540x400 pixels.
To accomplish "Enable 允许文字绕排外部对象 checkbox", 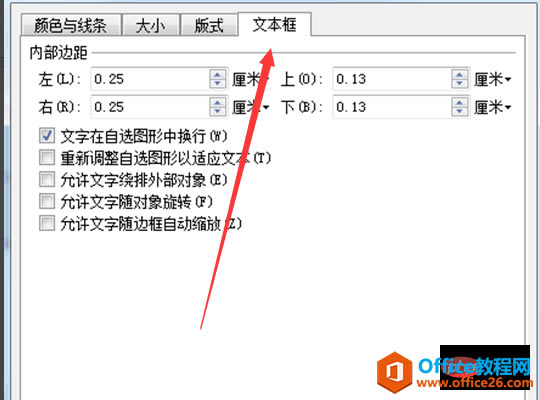I will 47,179.
